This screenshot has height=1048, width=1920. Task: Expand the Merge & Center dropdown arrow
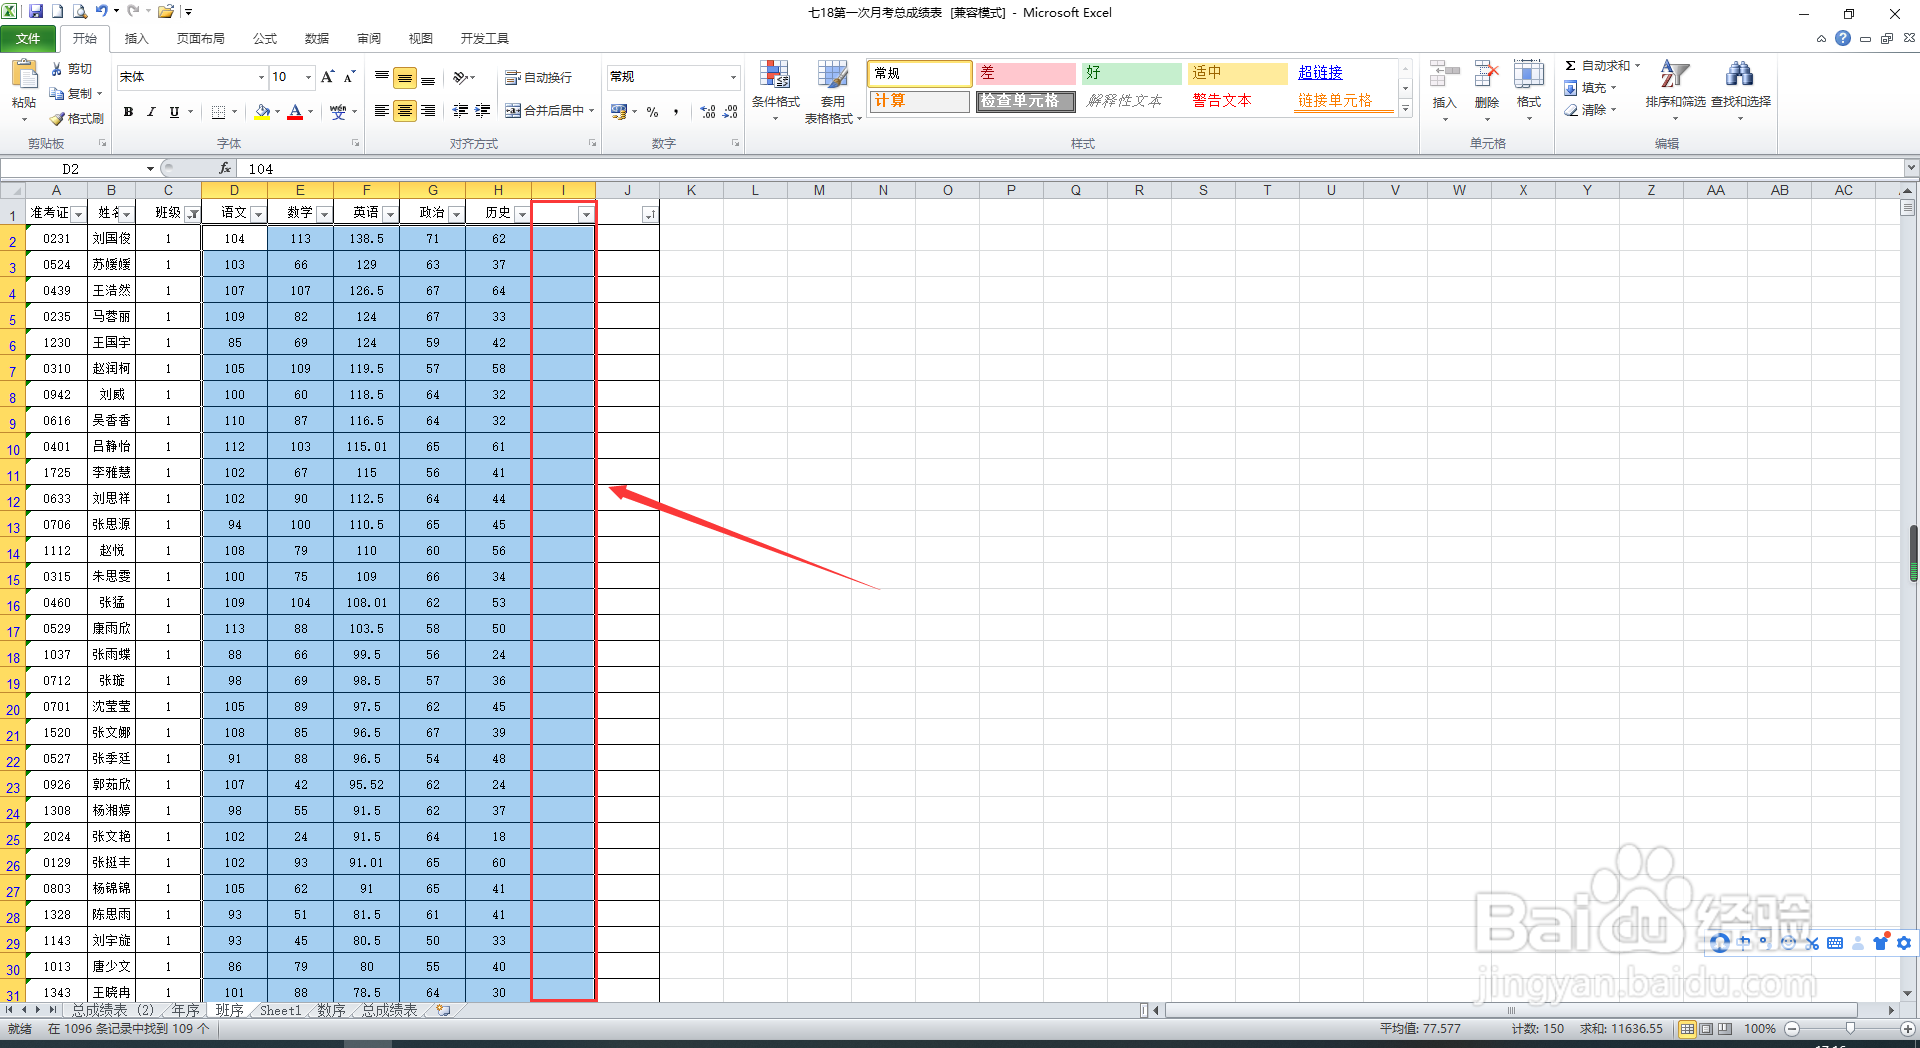pyautogui.click(x=592, y=111)
